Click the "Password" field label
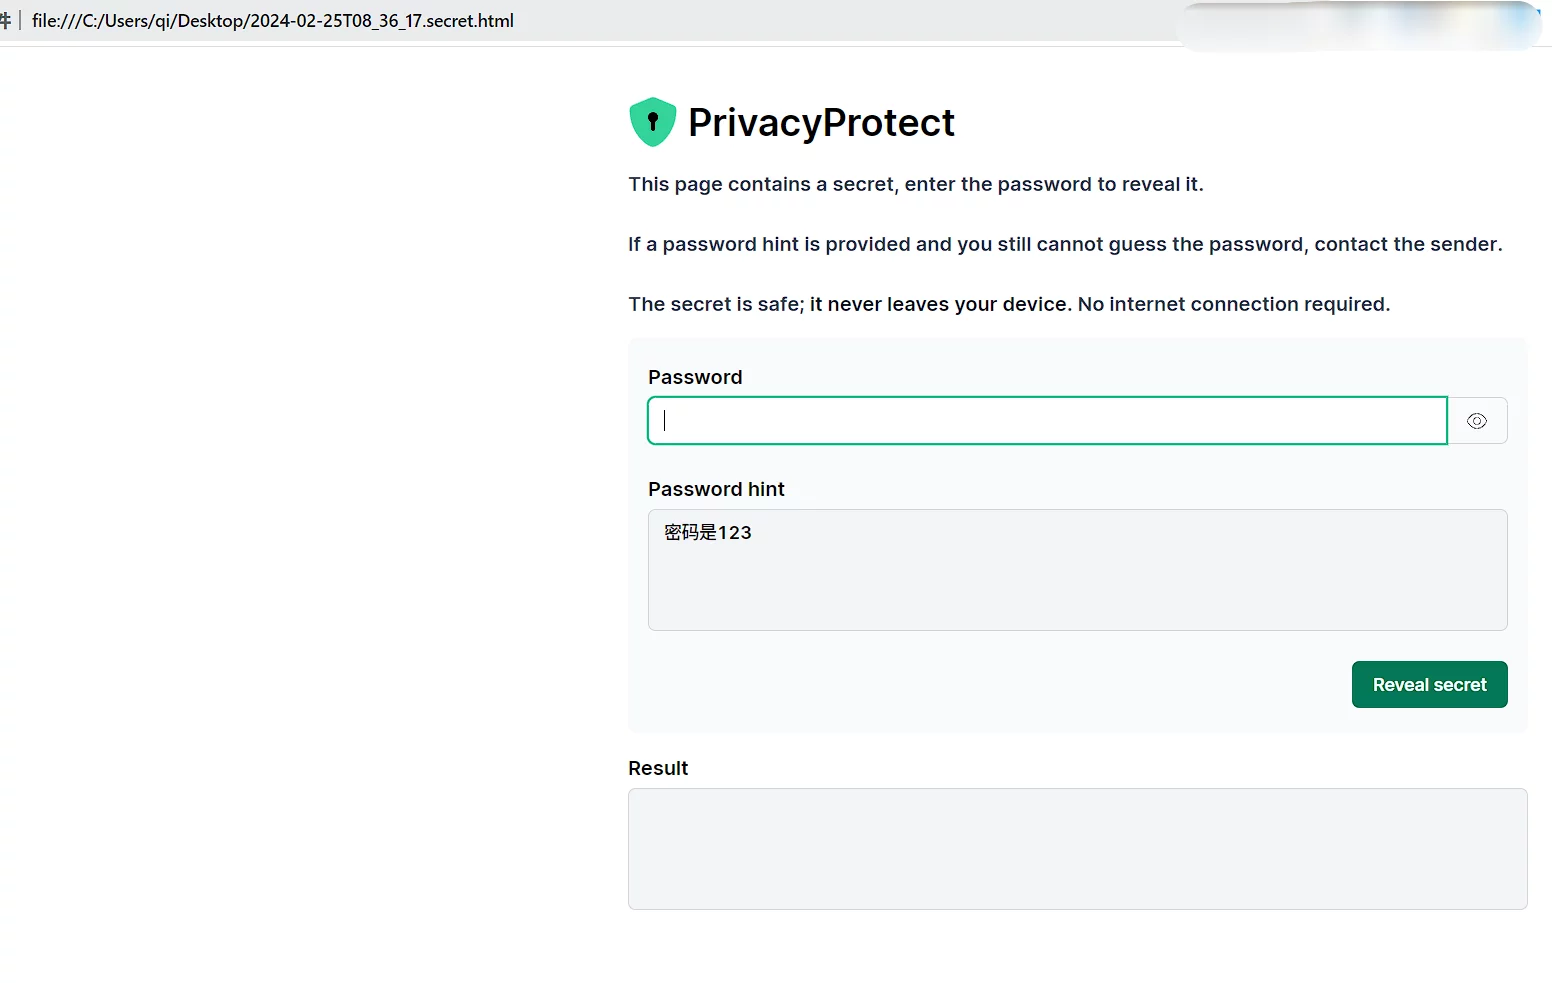The image size is (1552, 983). pos(695,377)
